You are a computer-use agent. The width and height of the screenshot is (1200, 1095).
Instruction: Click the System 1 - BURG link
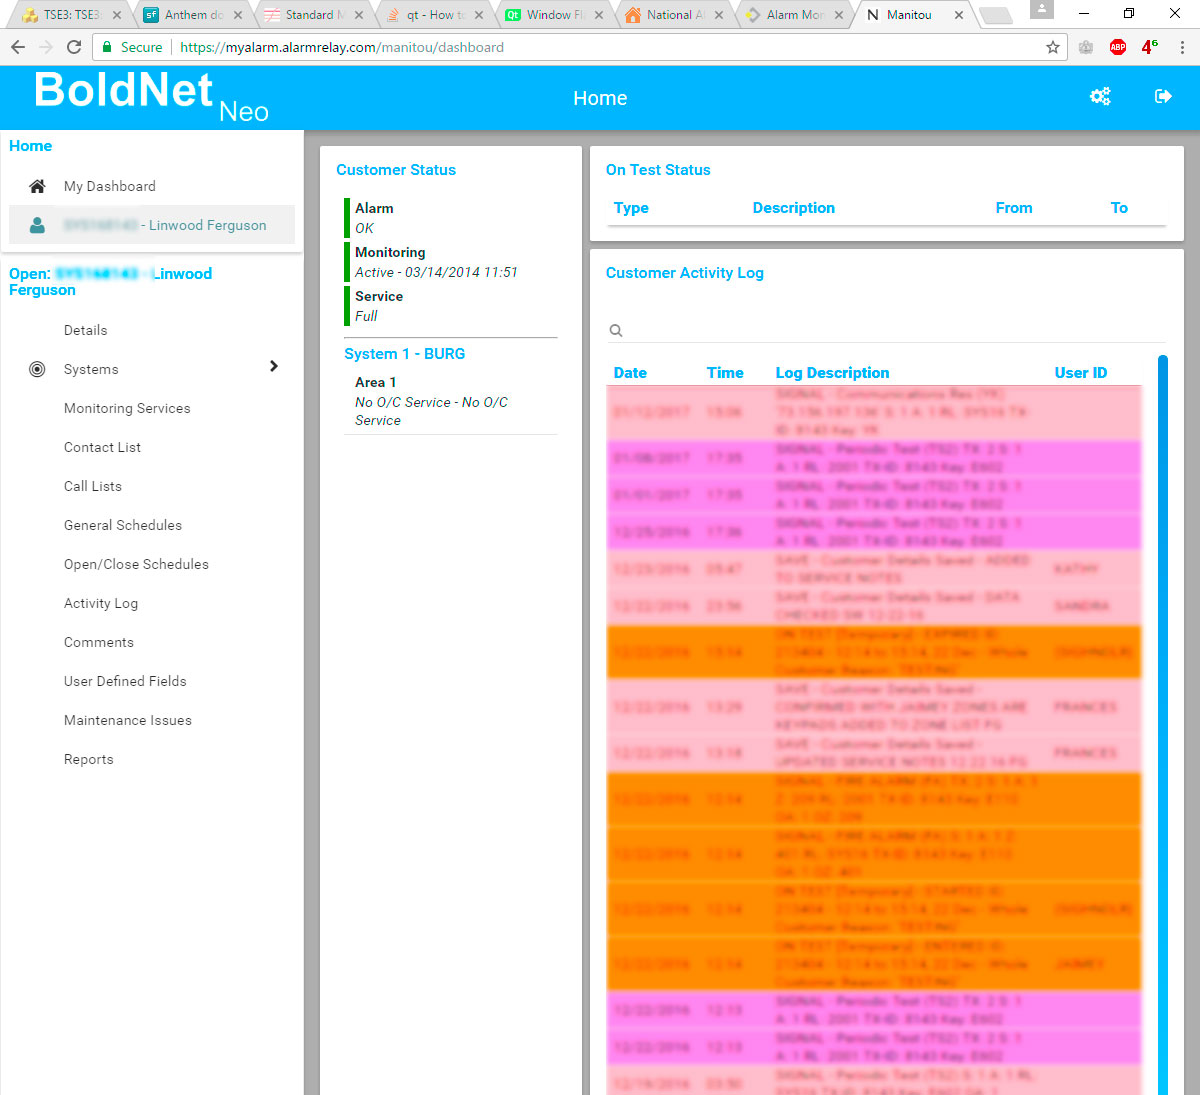pos(404,354)
